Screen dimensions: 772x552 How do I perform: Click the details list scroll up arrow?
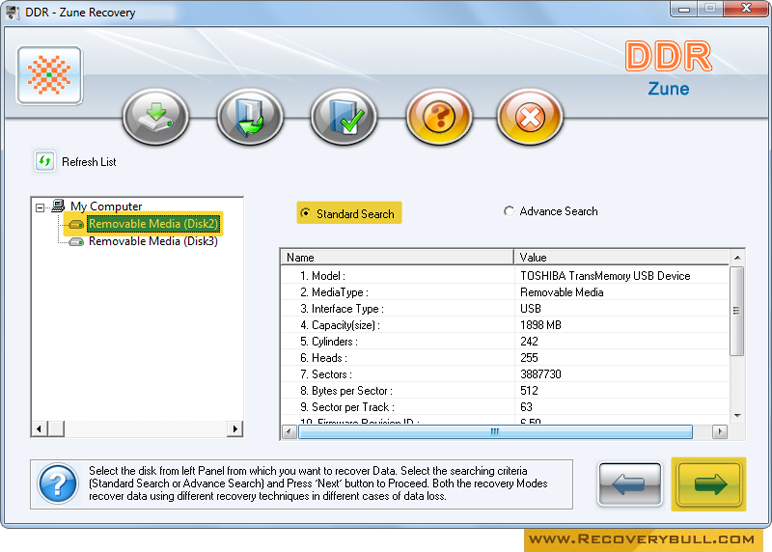click(737, 258)
